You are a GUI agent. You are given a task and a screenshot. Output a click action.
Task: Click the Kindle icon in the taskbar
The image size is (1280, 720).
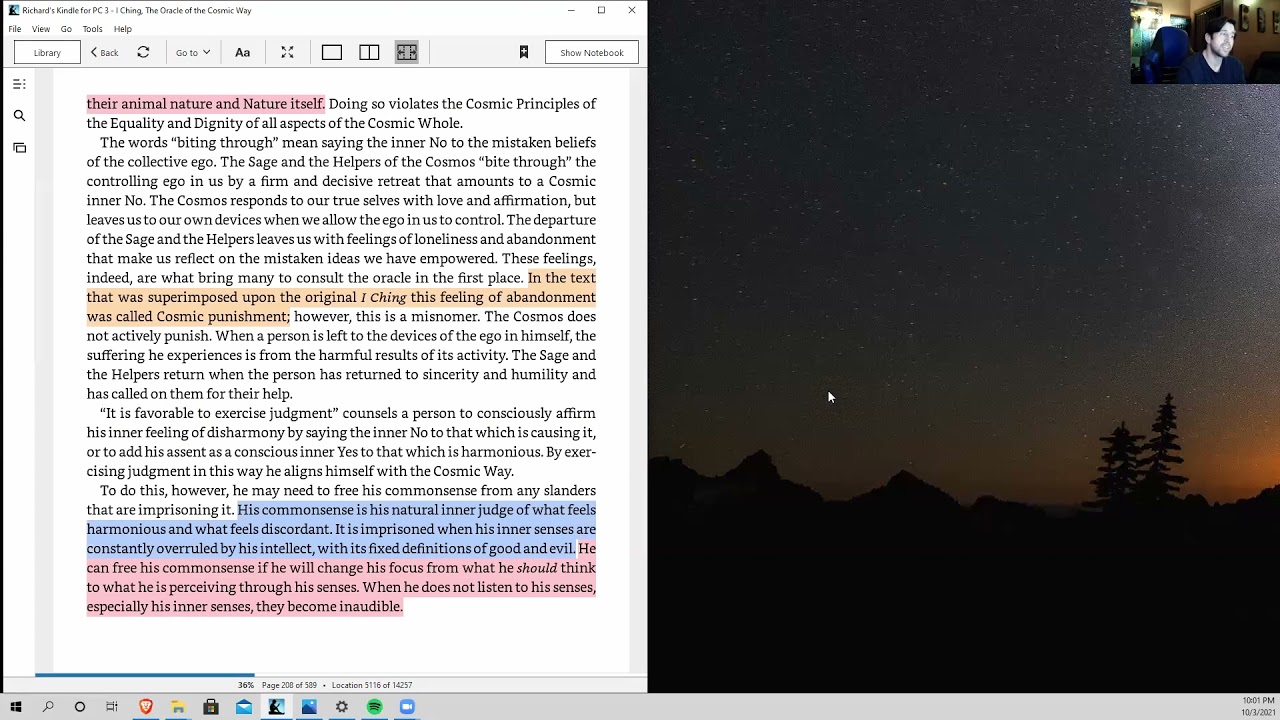[x=276, y=707]
